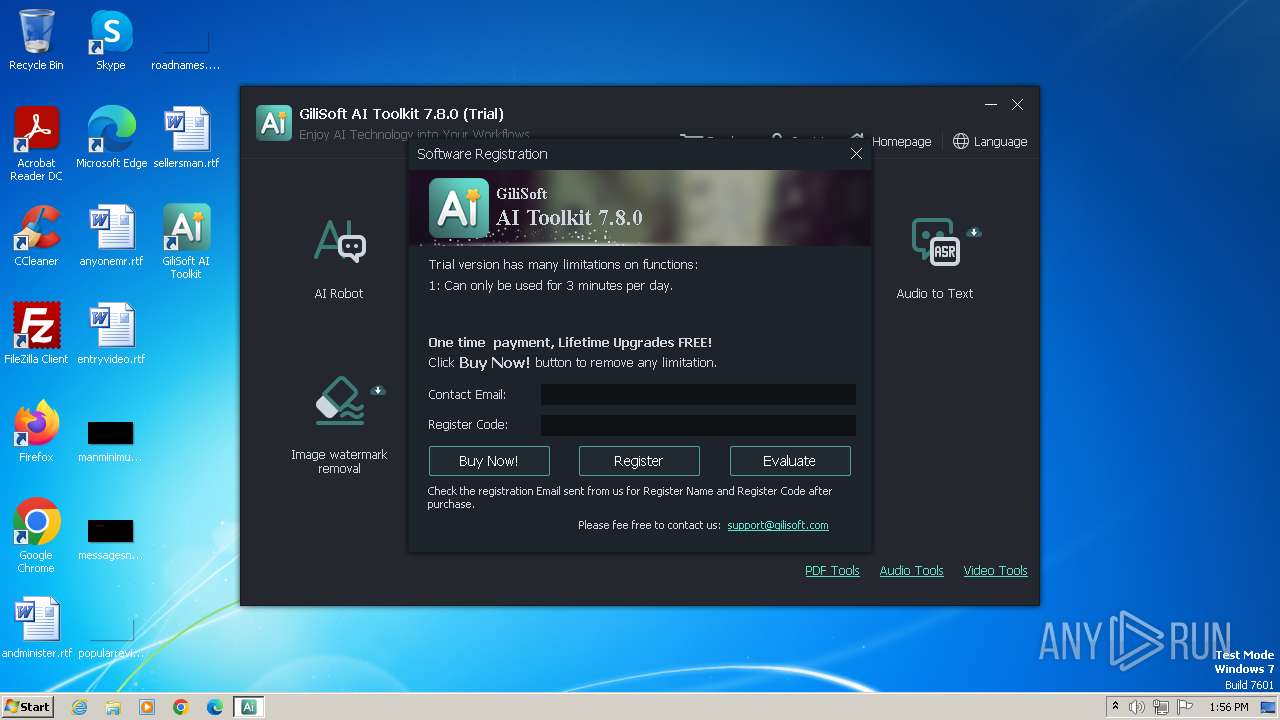Focus the Register Code field
Screen dimensions: 1280x720
[698, 425]
